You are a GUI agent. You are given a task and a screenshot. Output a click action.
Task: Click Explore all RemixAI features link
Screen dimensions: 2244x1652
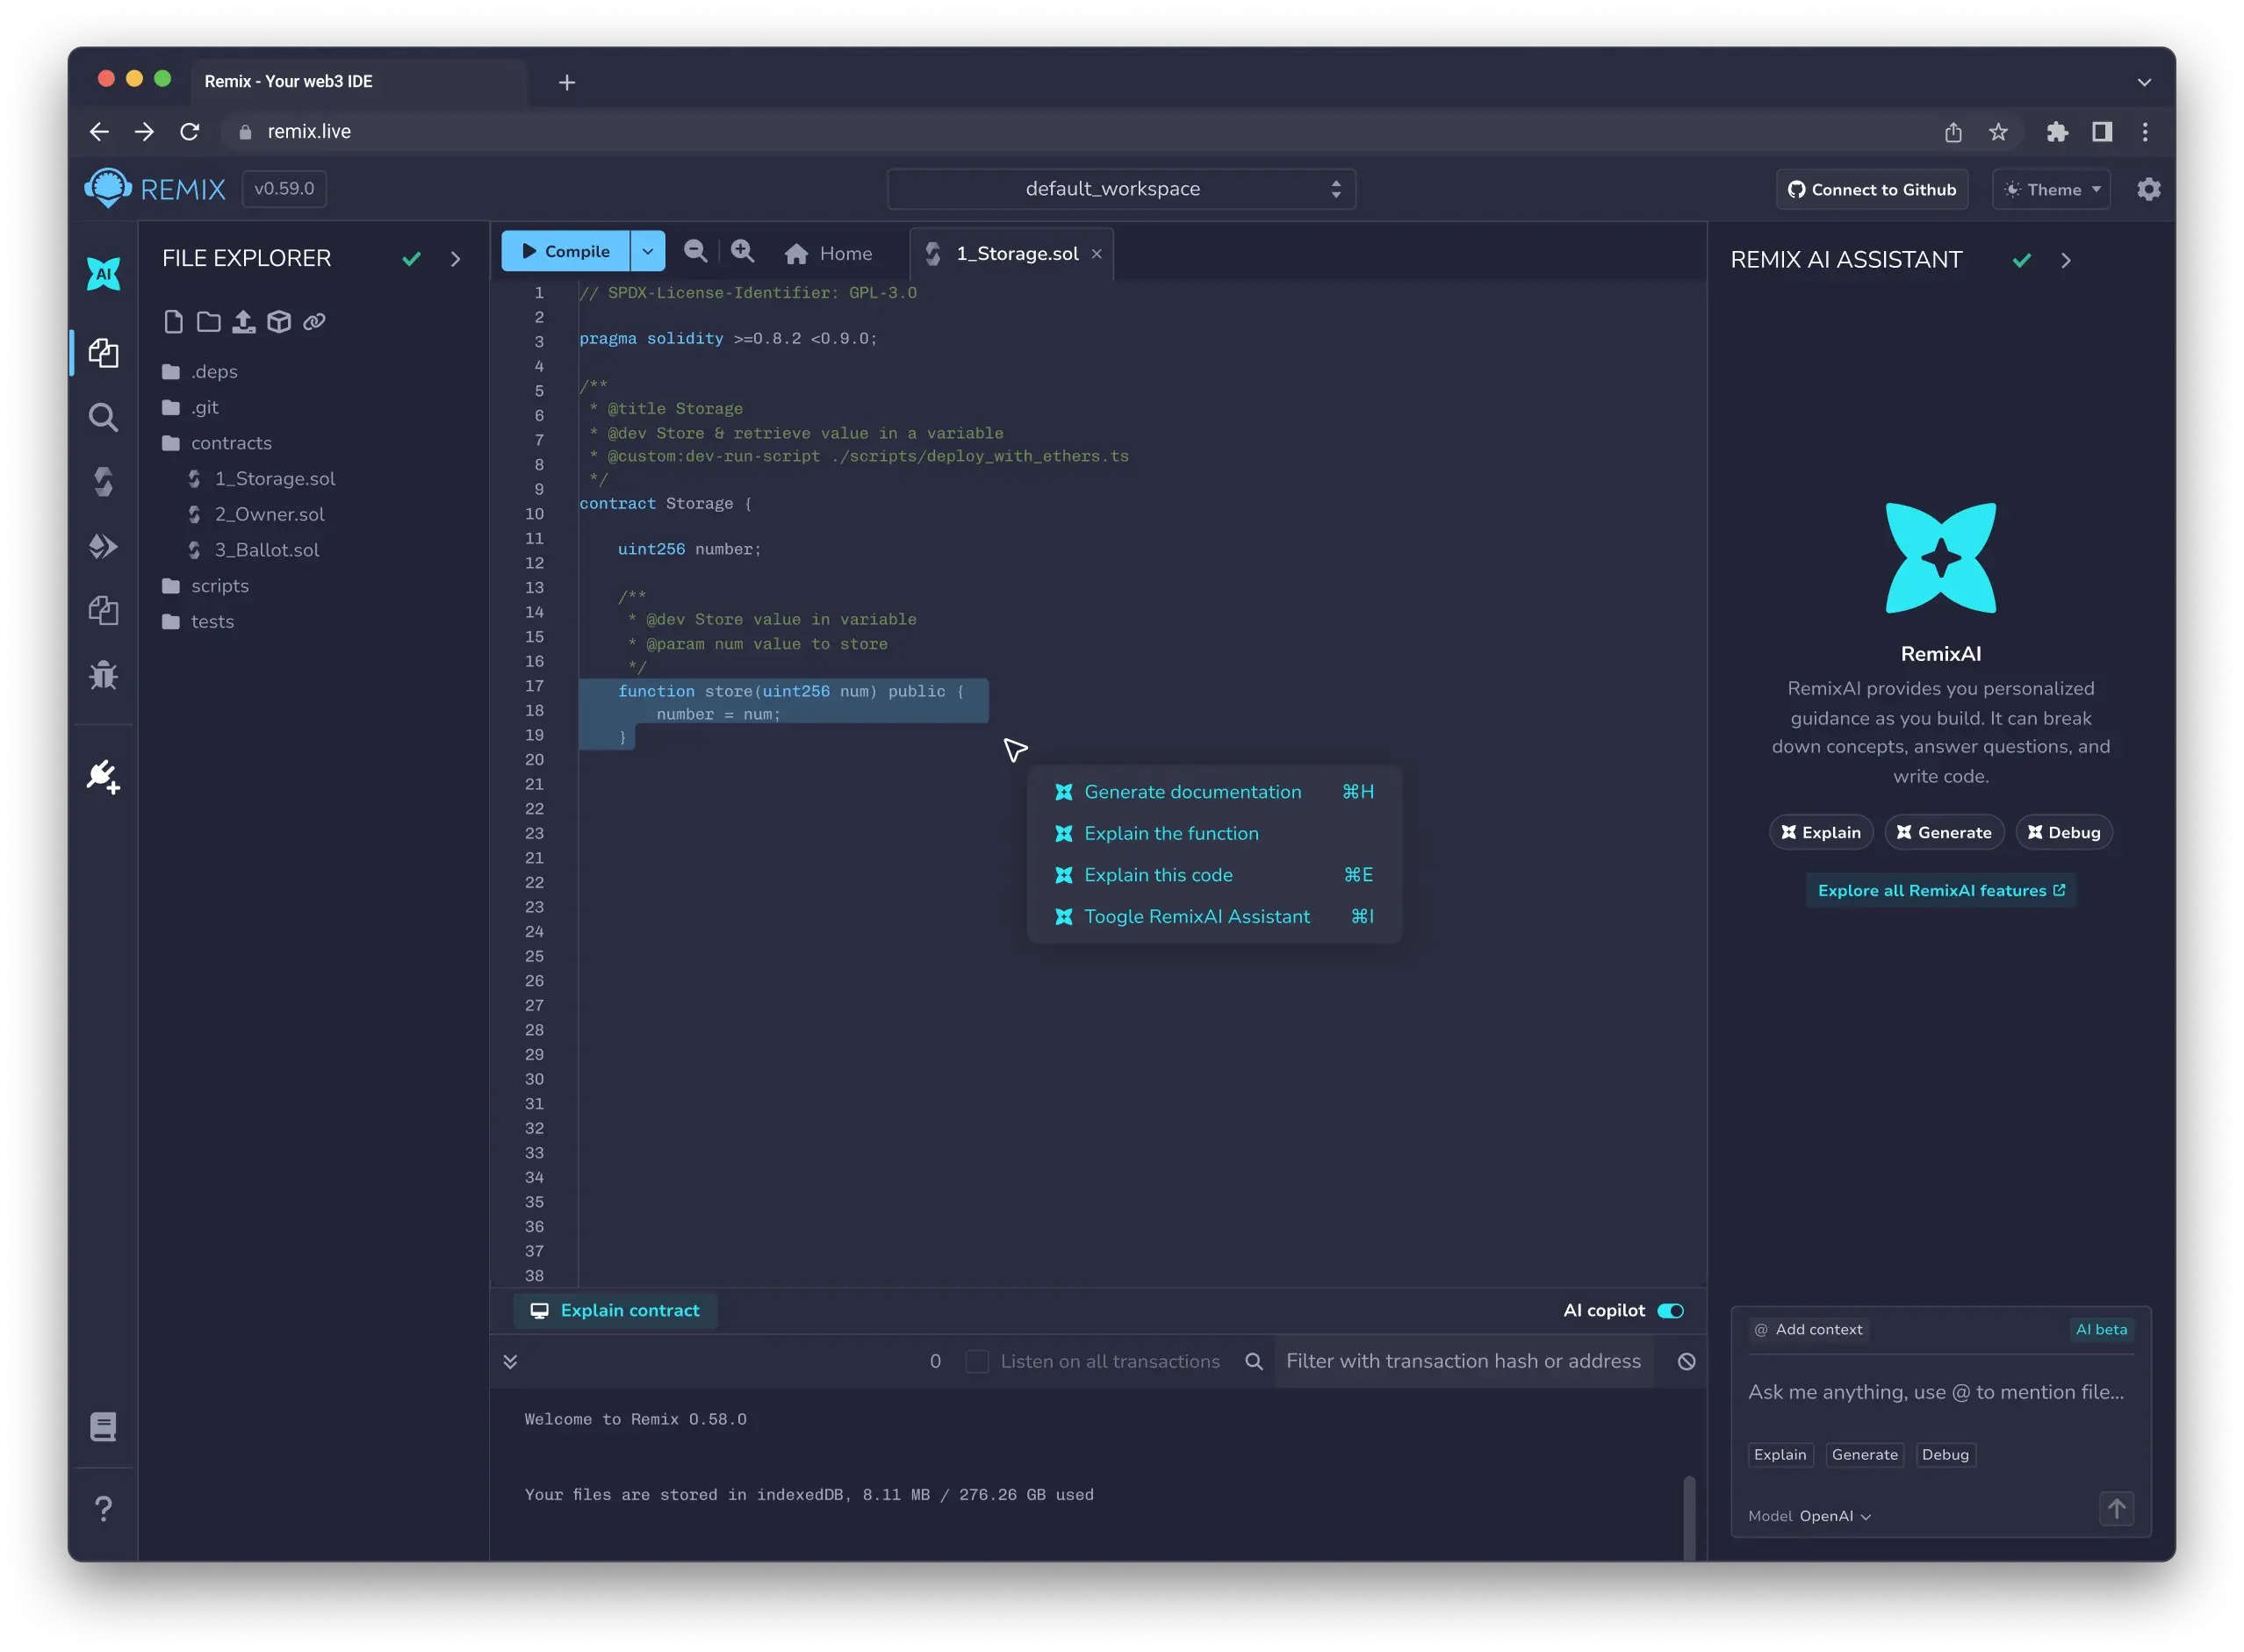point(1940,890)
